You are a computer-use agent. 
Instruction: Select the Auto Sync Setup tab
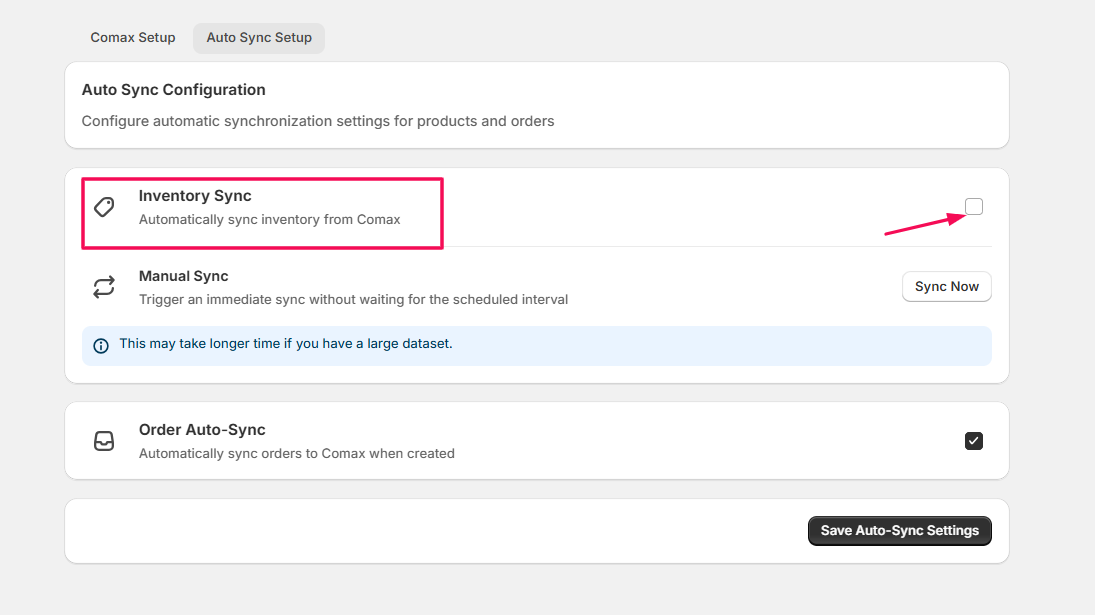259,38
